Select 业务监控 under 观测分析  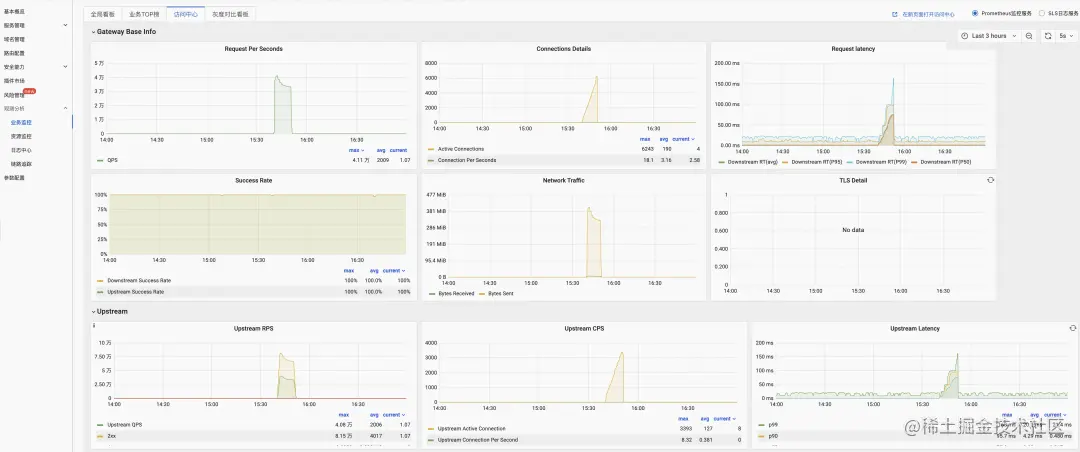tap(21, 122)
